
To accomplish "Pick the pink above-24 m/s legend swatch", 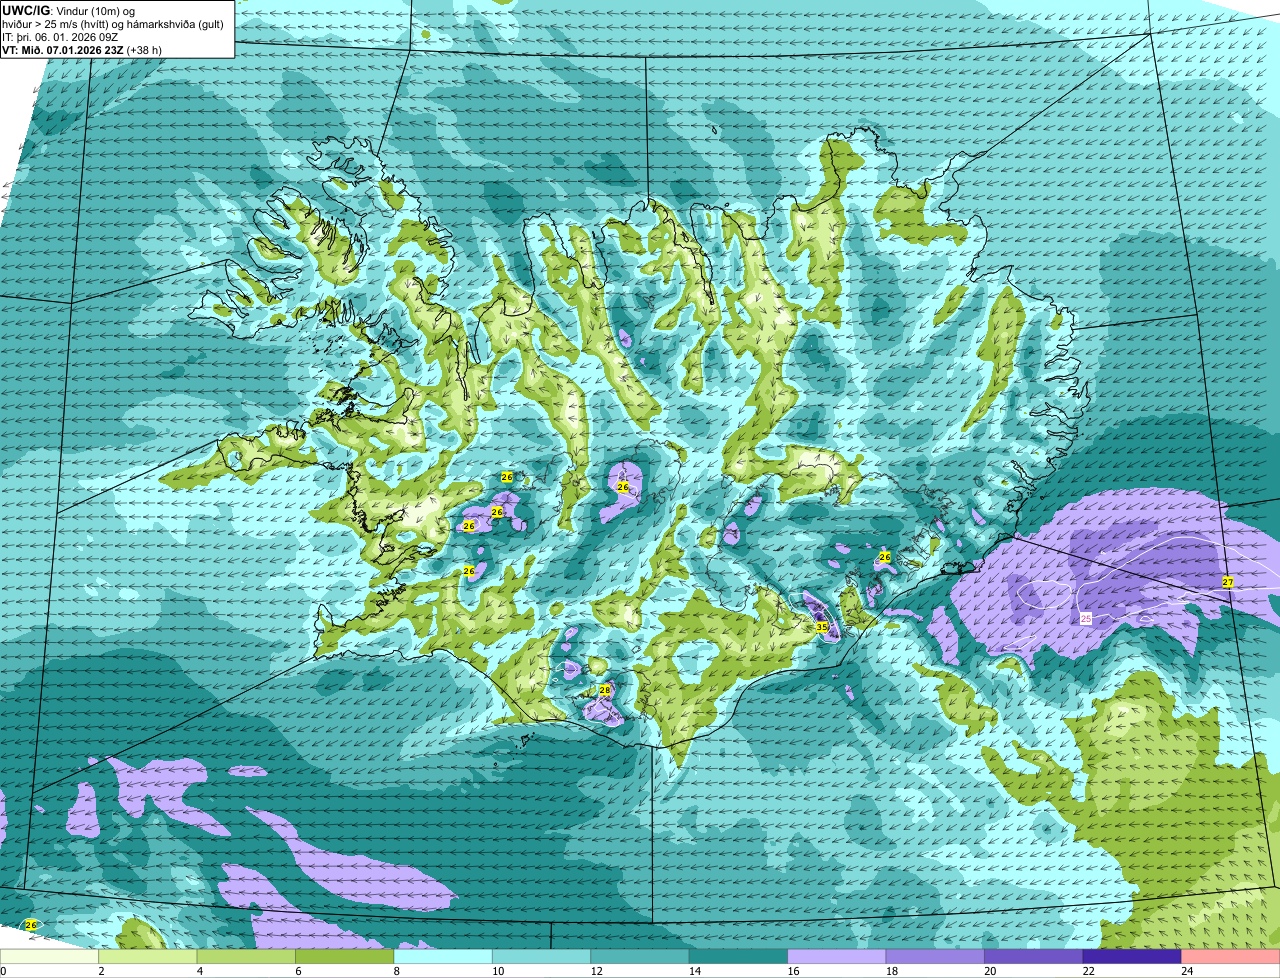I will click(x=1231, y=957).
